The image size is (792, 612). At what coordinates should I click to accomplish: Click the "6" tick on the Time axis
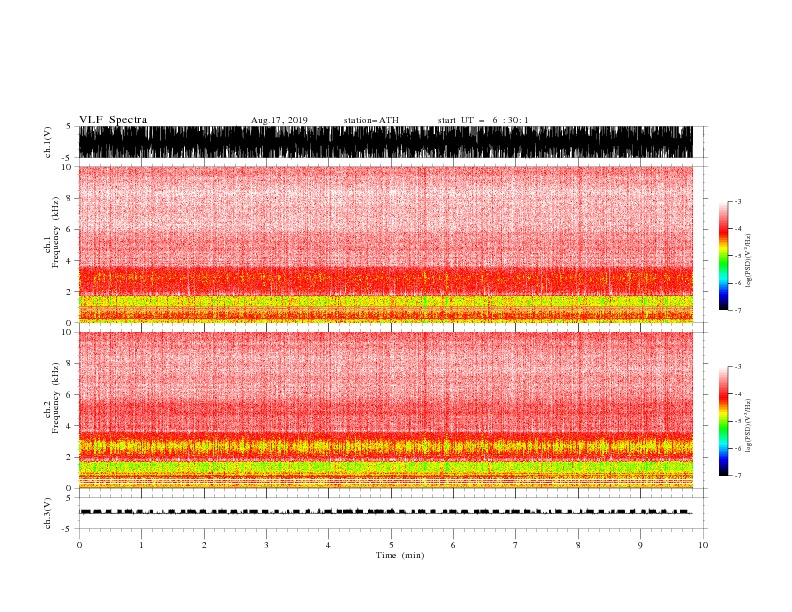pos(453,545)
